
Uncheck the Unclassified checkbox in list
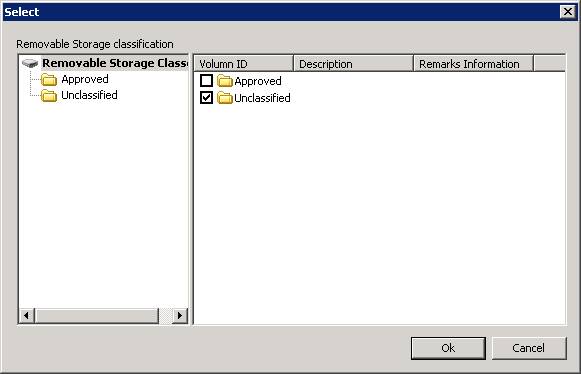tap(206, 97)
